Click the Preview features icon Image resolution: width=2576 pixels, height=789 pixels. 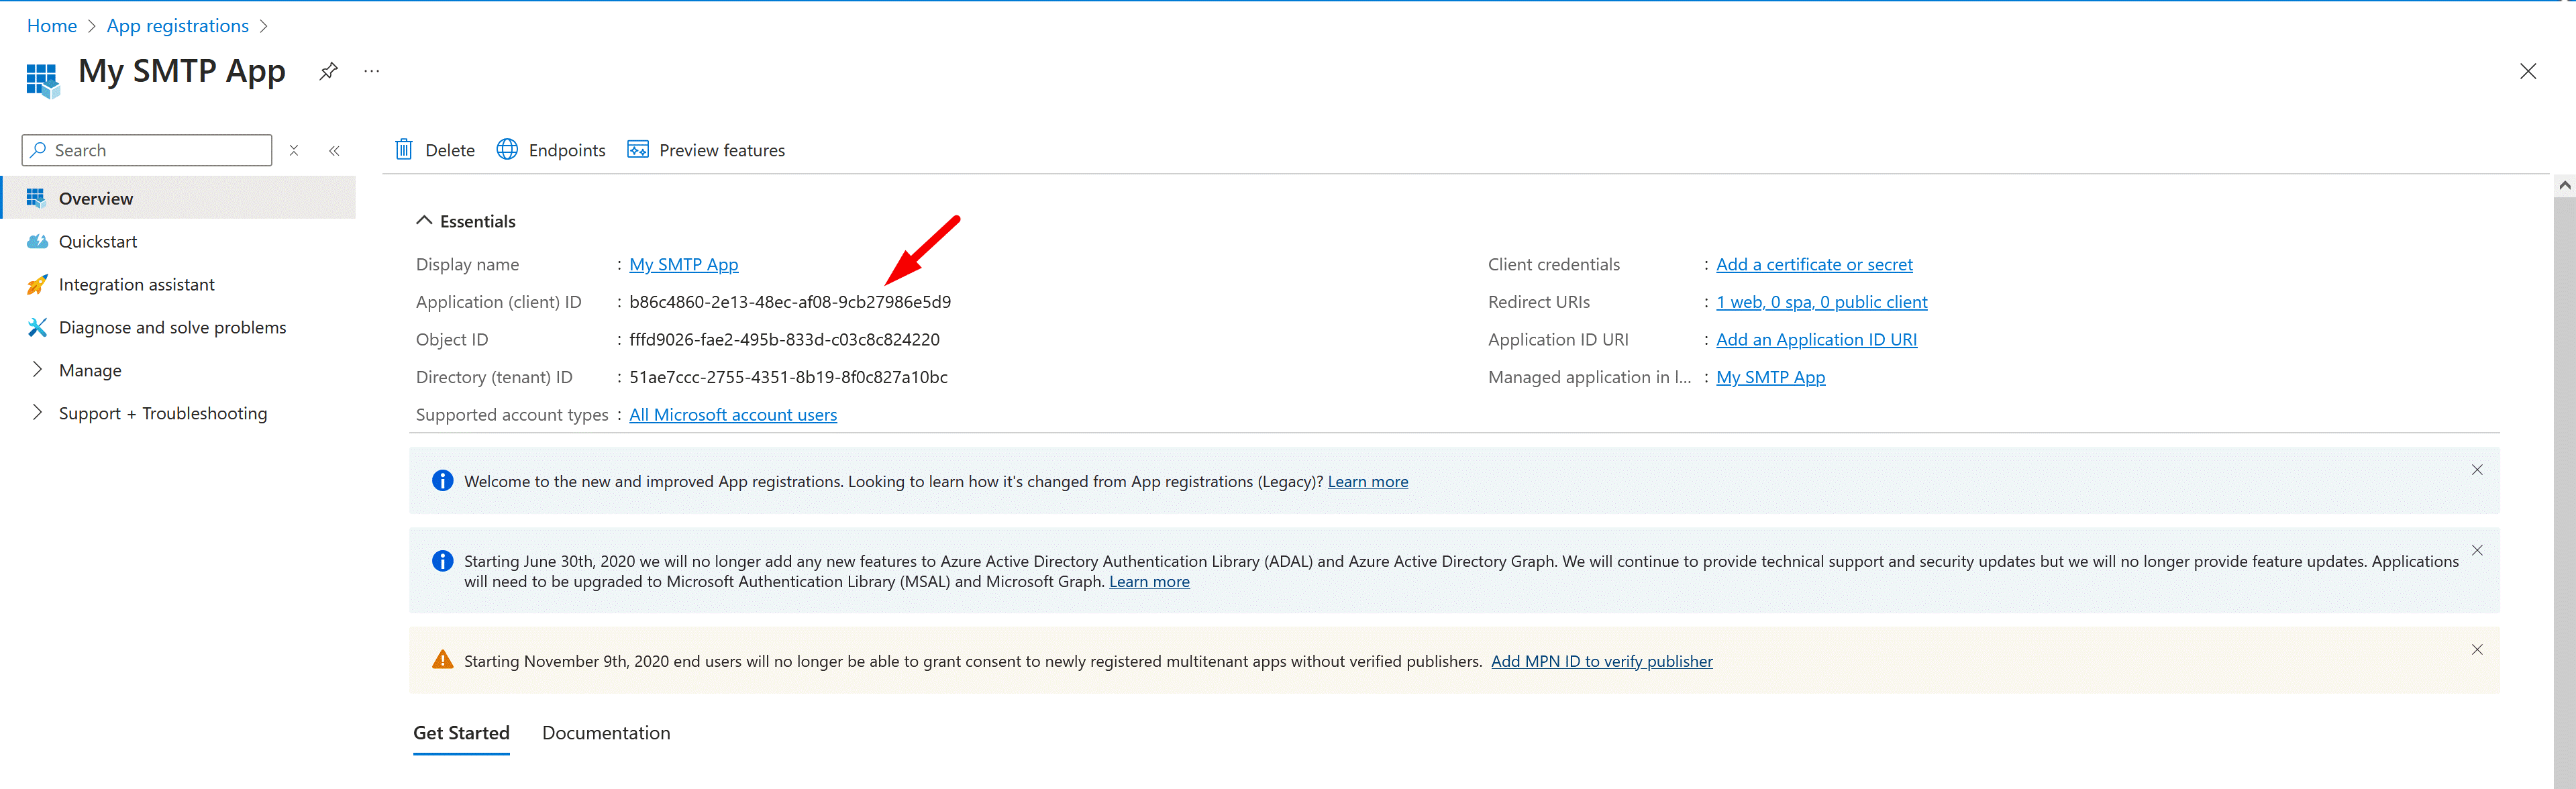coord(637,149)
